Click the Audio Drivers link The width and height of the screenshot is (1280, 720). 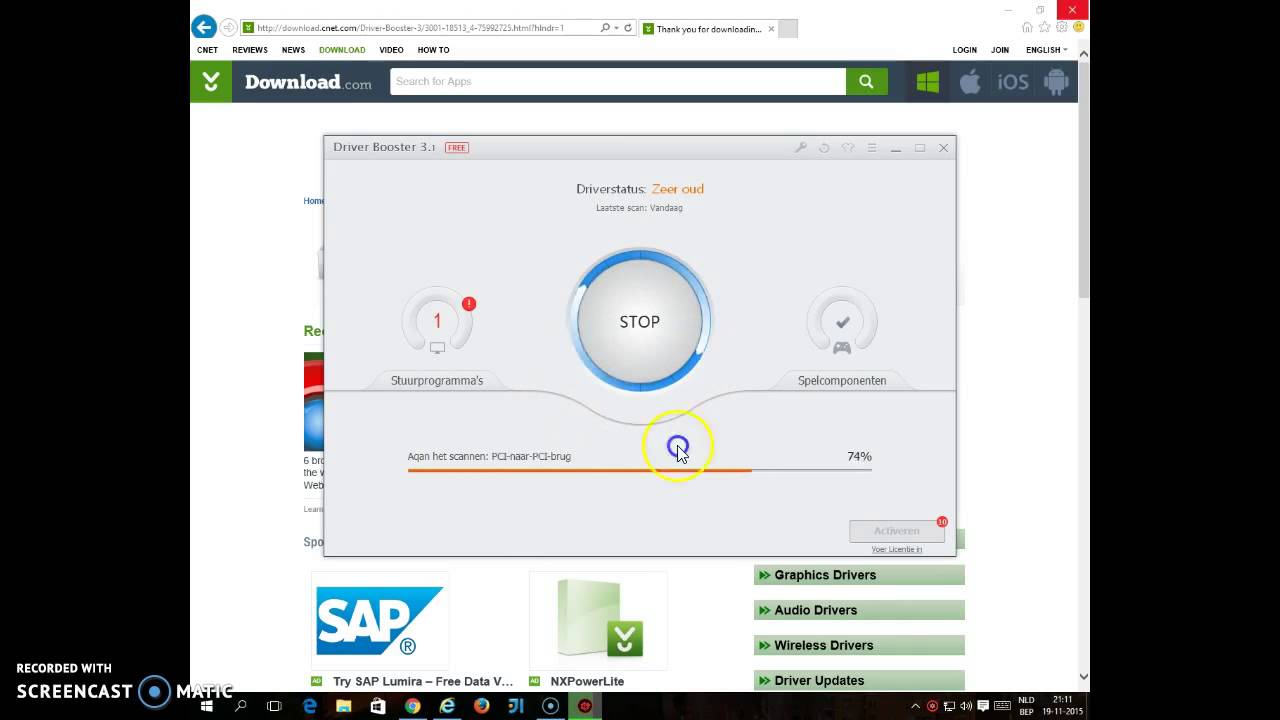[x=859, y=610]
